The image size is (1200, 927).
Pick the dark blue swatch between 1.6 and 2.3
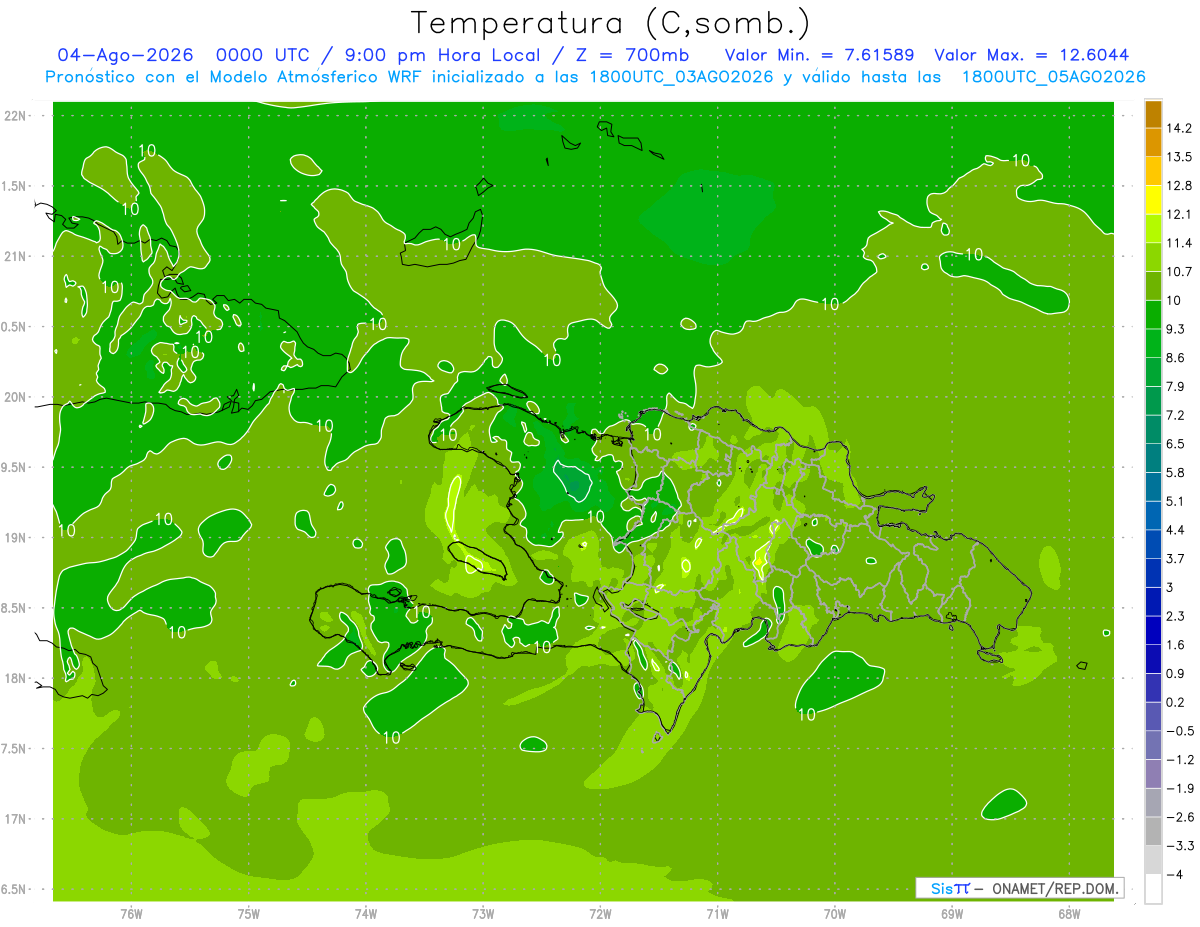1153,631
